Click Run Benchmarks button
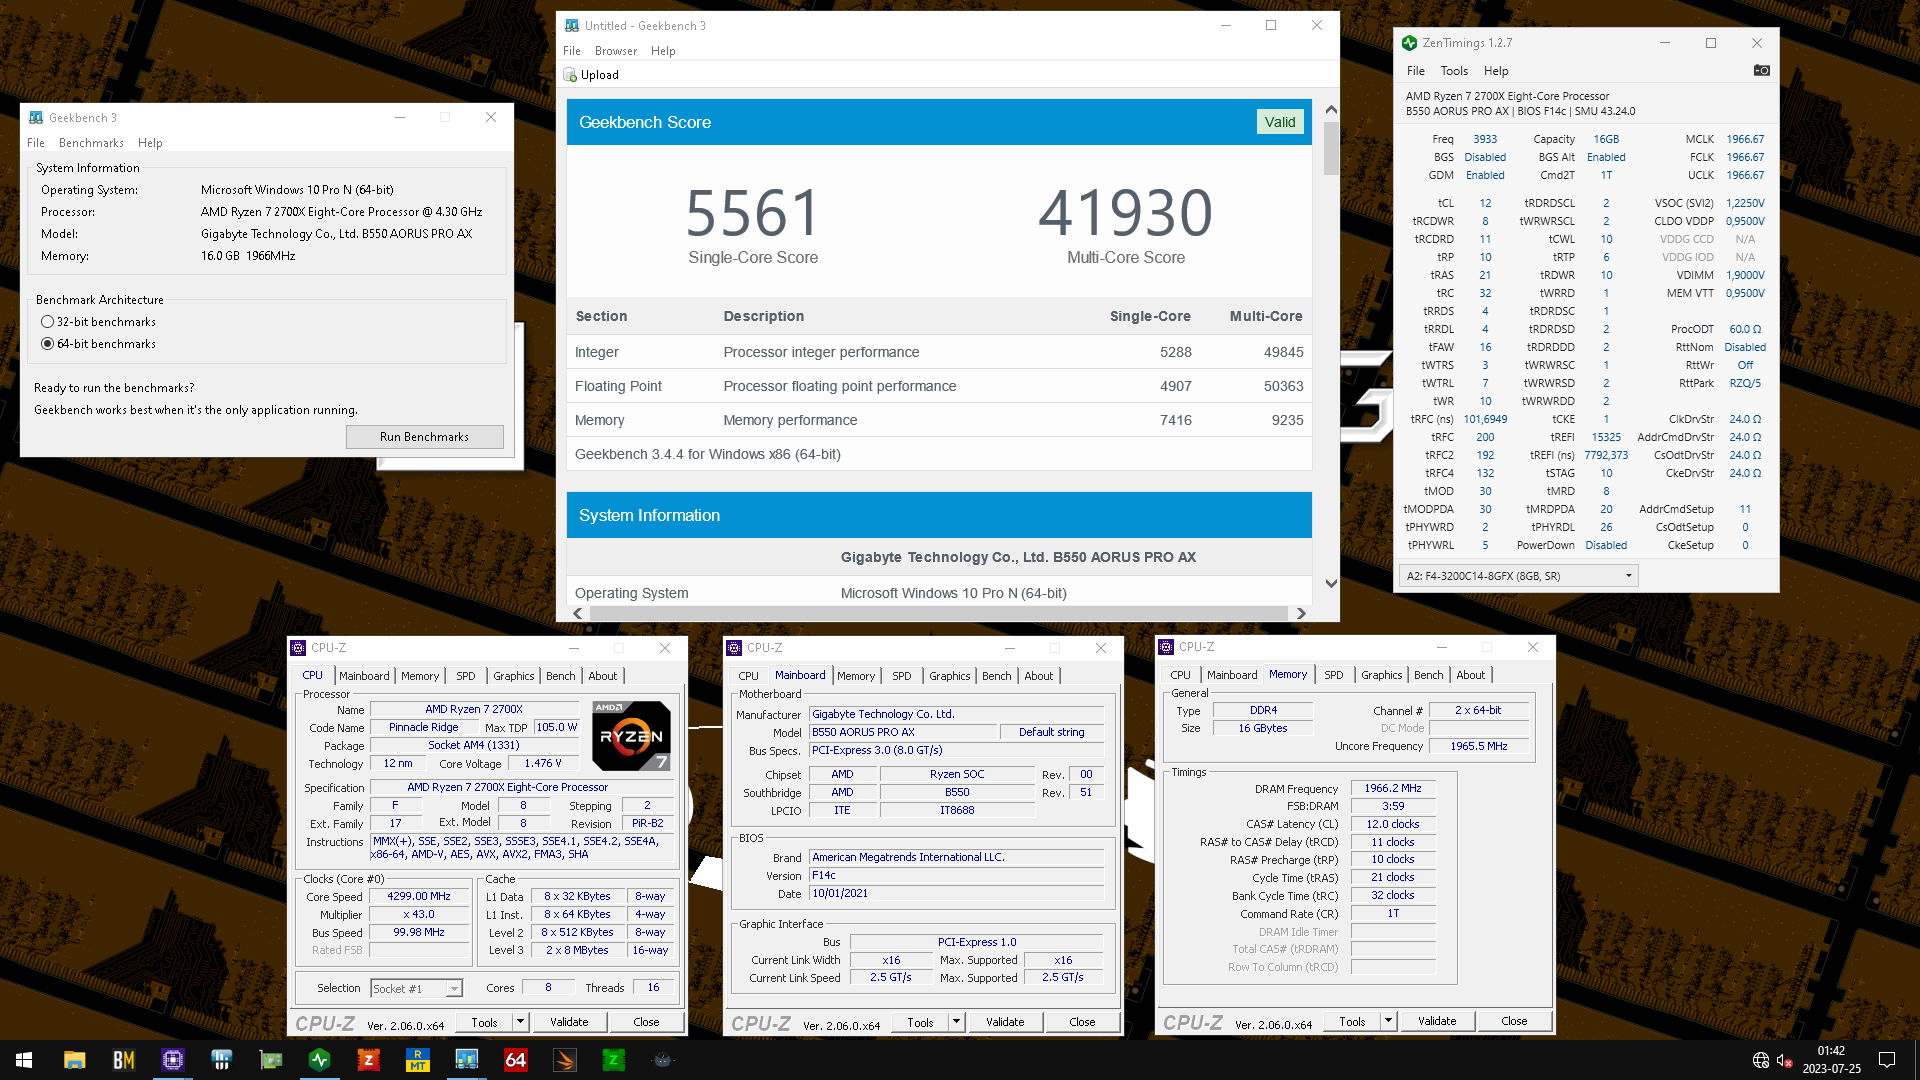Viewport: 1920px width, 1080px height. point(424,437)
